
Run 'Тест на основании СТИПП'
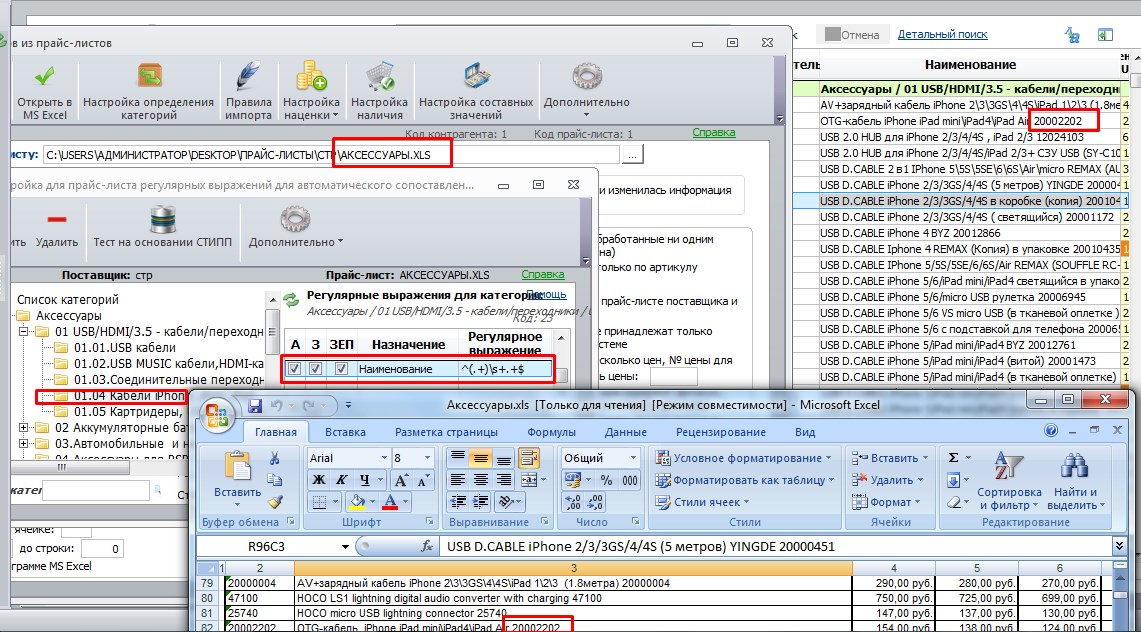pyautogui.click(x=162, y=218)
